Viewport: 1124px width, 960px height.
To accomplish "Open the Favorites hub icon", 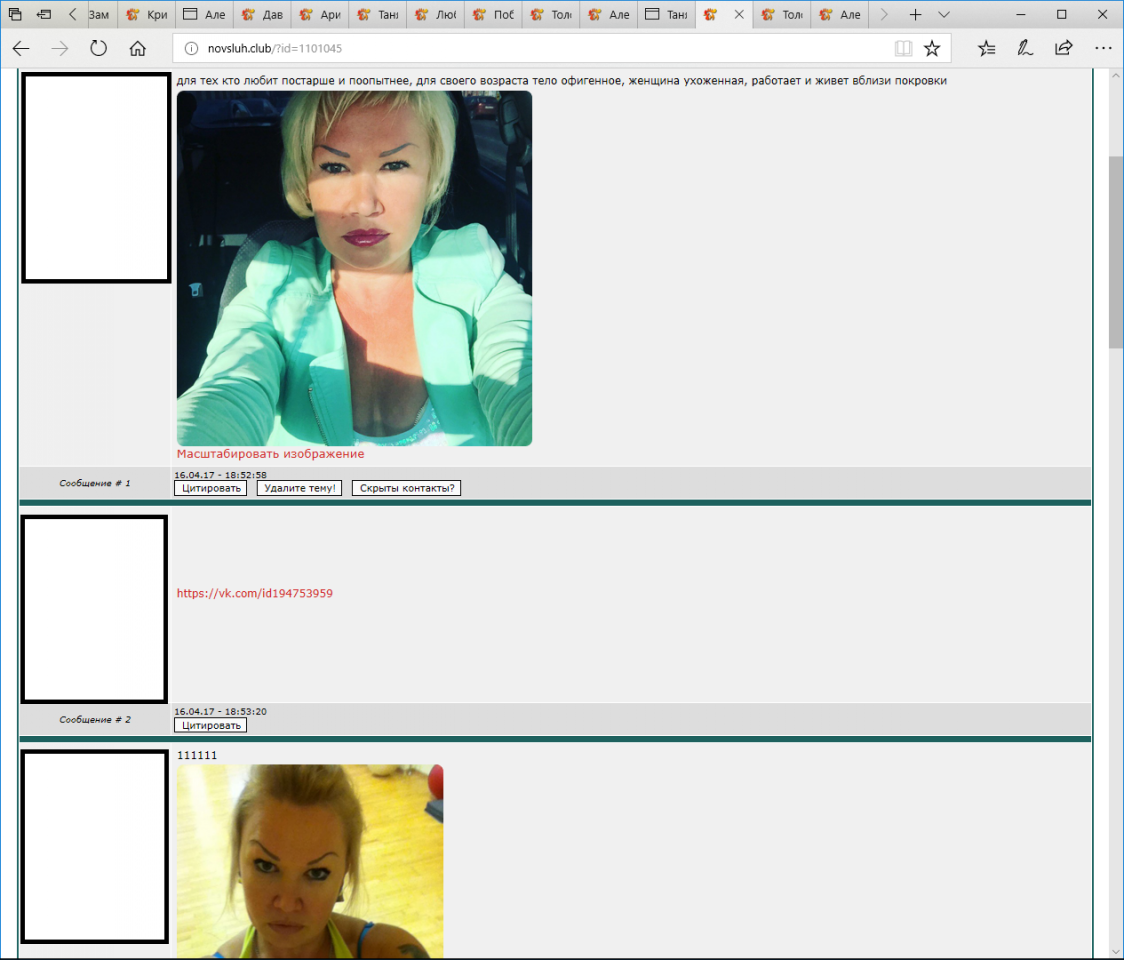I will coord(986,48).
